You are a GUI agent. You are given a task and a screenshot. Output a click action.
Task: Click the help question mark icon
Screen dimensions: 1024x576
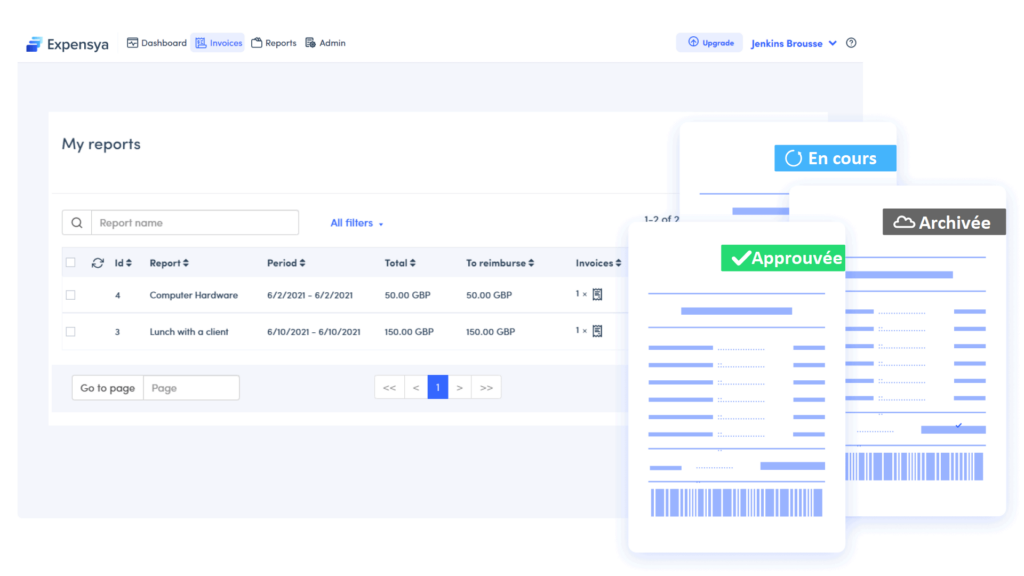coord(851,42)
